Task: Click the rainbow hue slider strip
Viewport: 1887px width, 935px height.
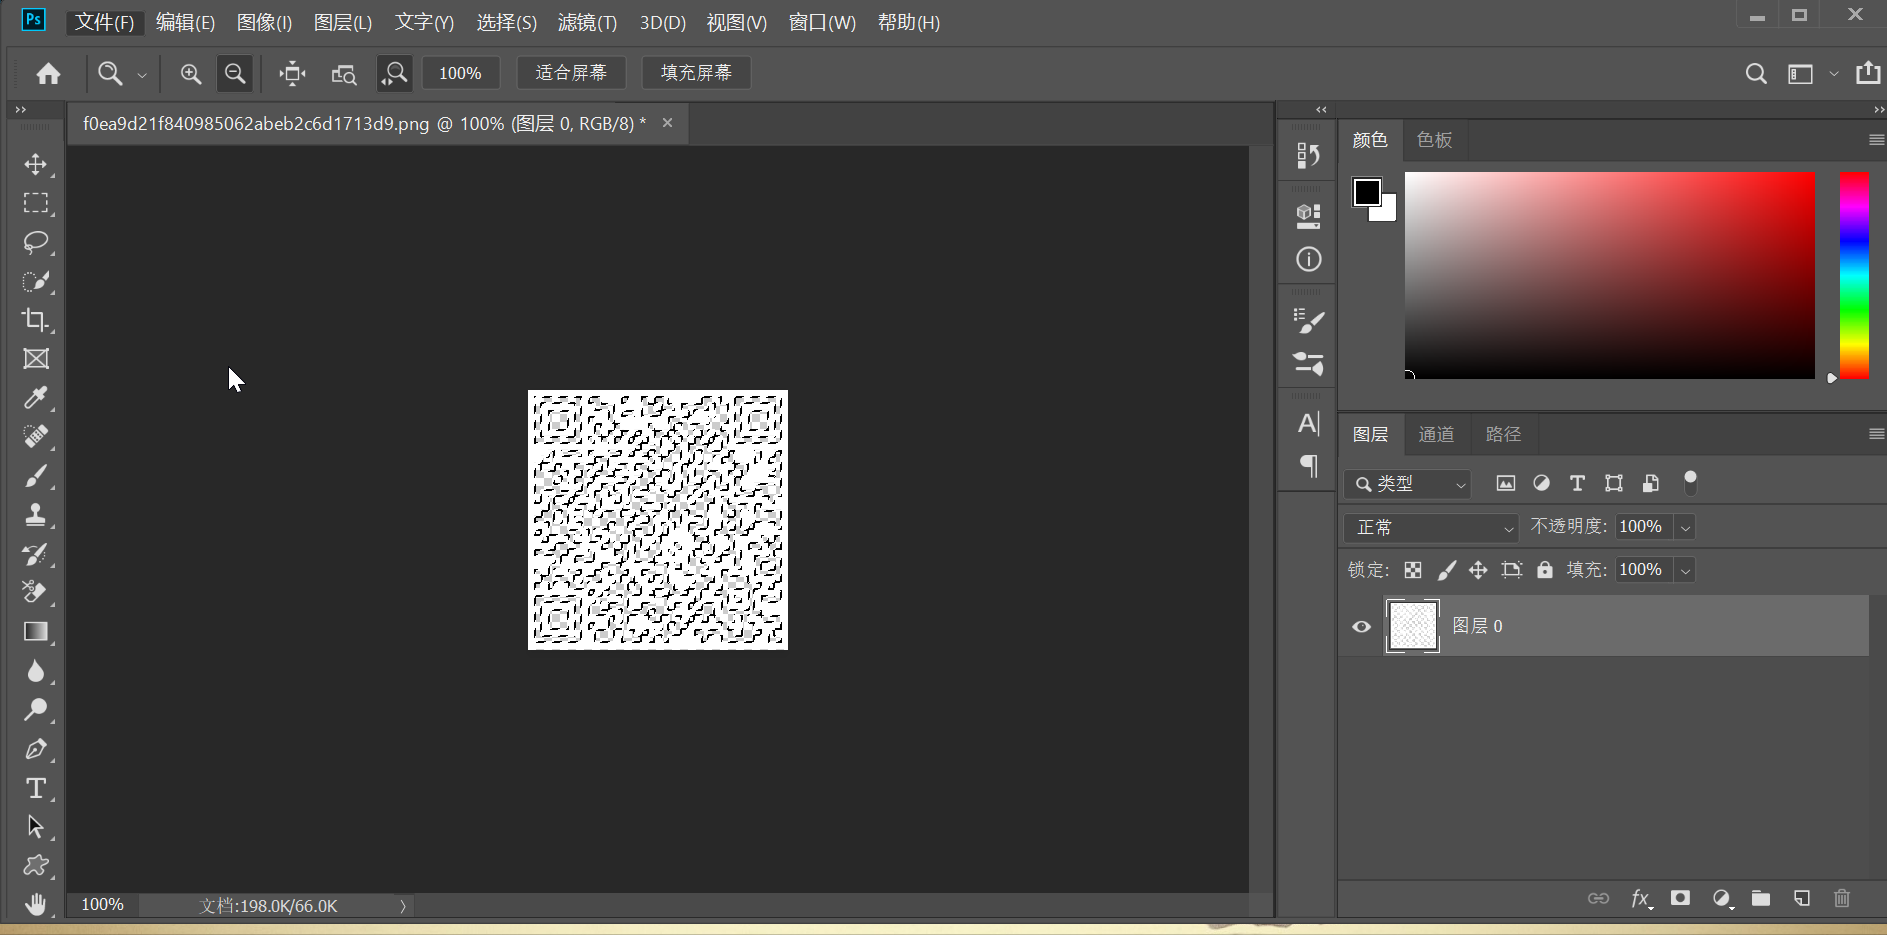Action: click(x=1854, y=275)
